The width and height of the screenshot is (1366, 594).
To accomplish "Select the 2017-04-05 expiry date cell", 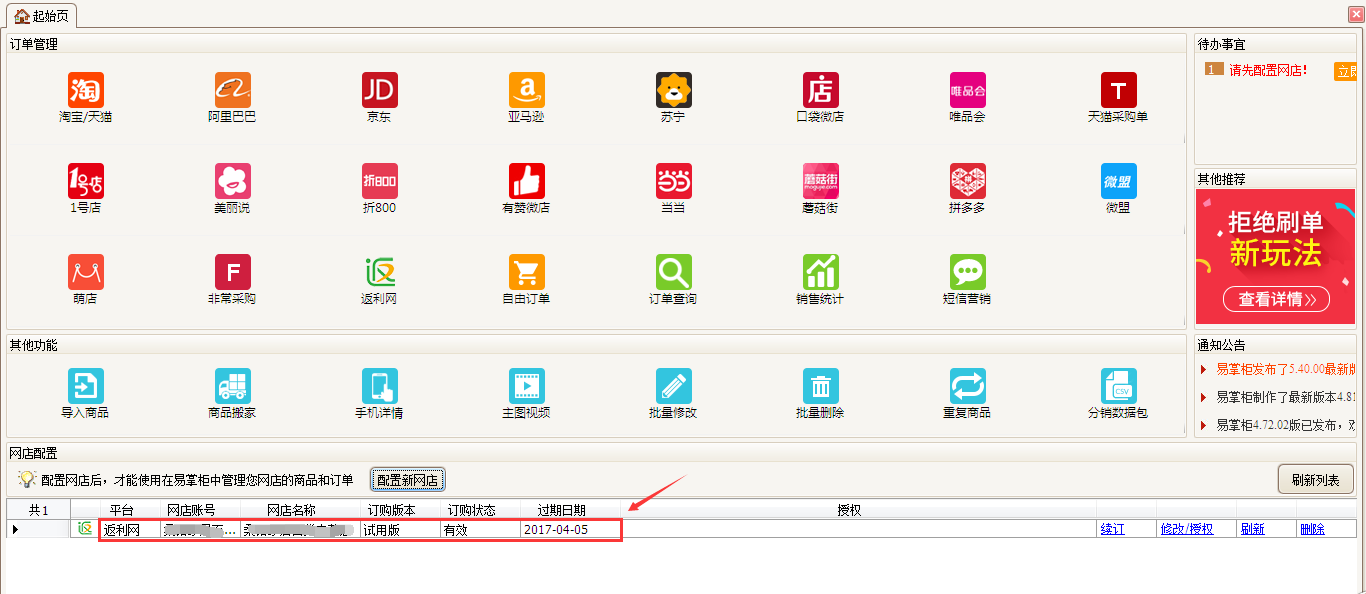I will pyautogui.click(x=570, y=529).
